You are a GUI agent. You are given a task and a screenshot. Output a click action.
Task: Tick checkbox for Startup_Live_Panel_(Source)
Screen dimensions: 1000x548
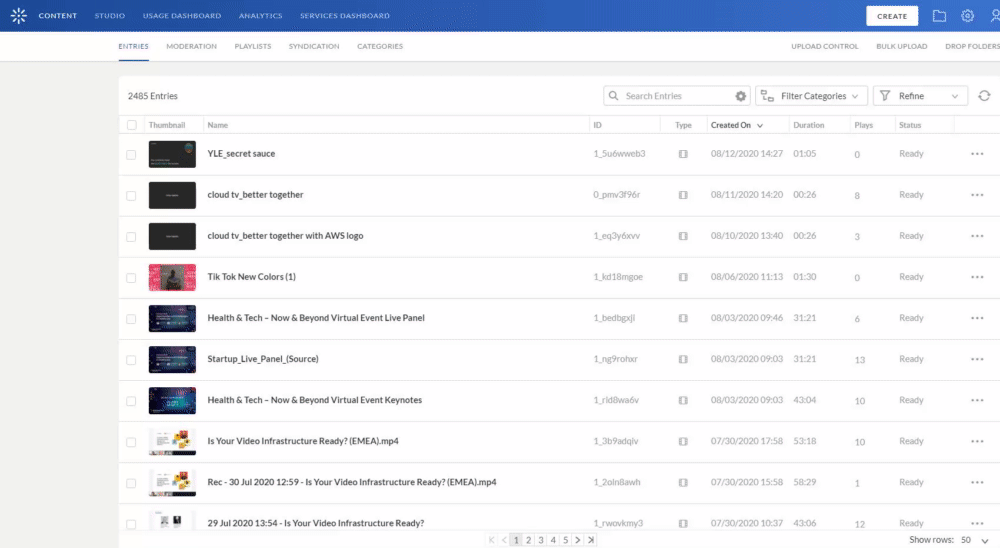tap(132, 359)
